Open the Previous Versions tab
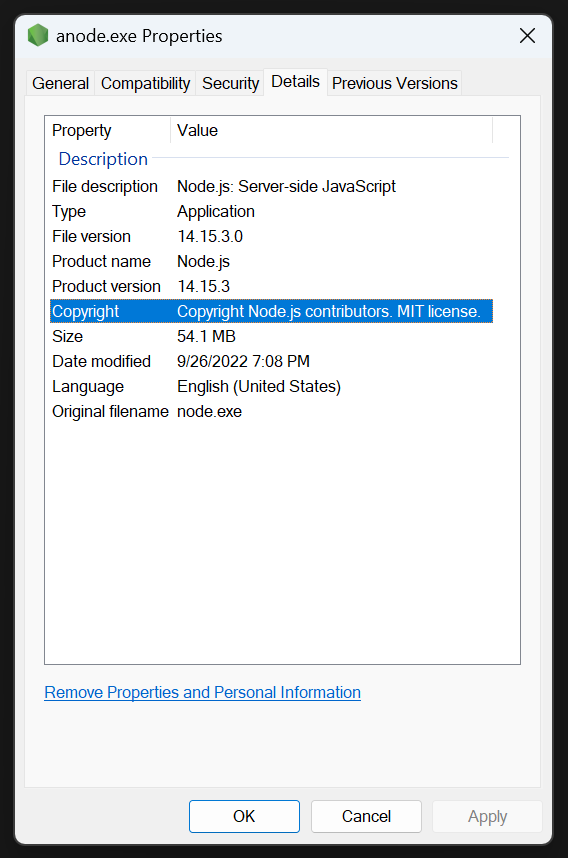Image resolution: width=568 pixels, height=858 pixels. (x=395, y=83)
